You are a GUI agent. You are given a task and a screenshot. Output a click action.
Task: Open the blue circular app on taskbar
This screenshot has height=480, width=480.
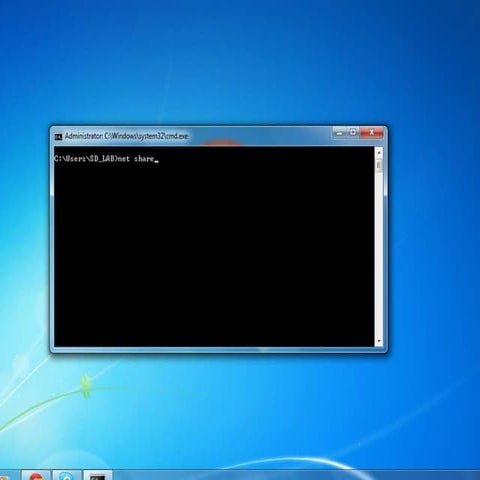pyautogui.click(x=67, y=476)
